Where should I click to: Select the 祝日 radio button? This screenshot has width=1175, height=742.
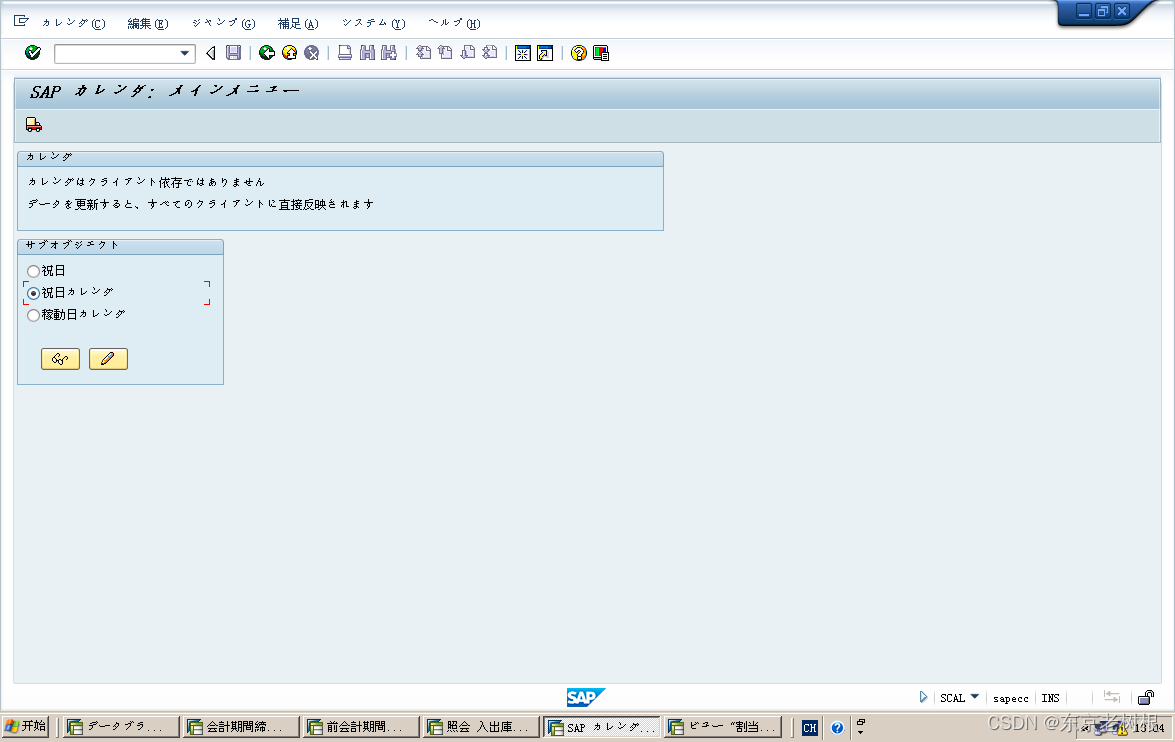pos(33,271)
